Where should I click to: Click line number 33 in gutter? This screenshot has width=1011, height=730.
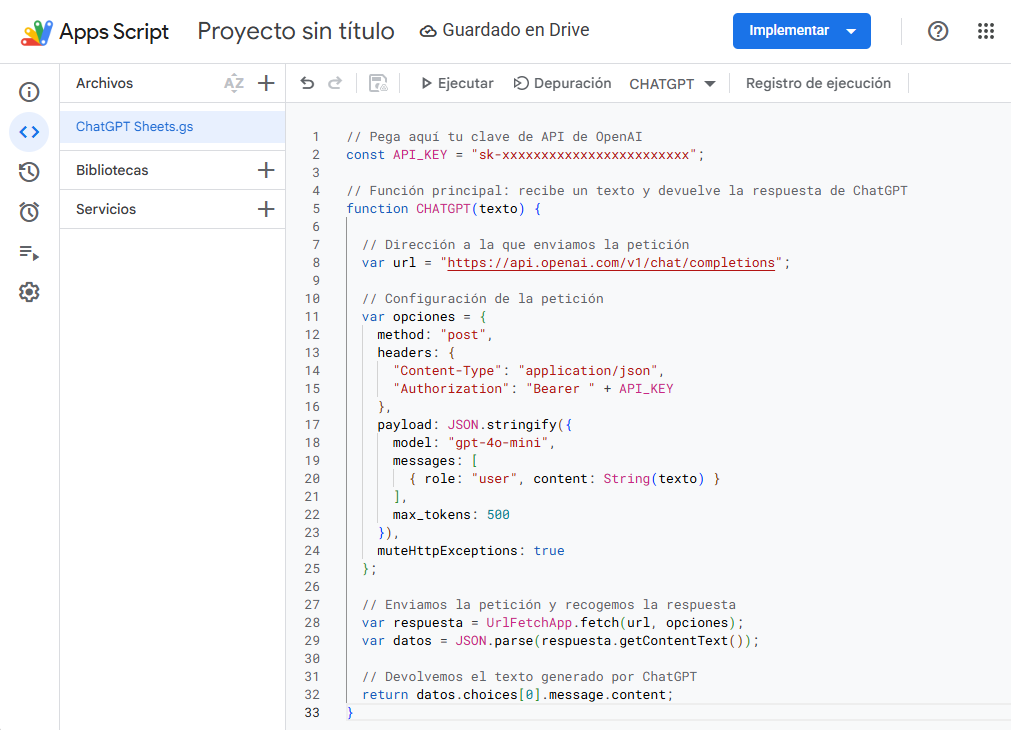click(312, 713)
